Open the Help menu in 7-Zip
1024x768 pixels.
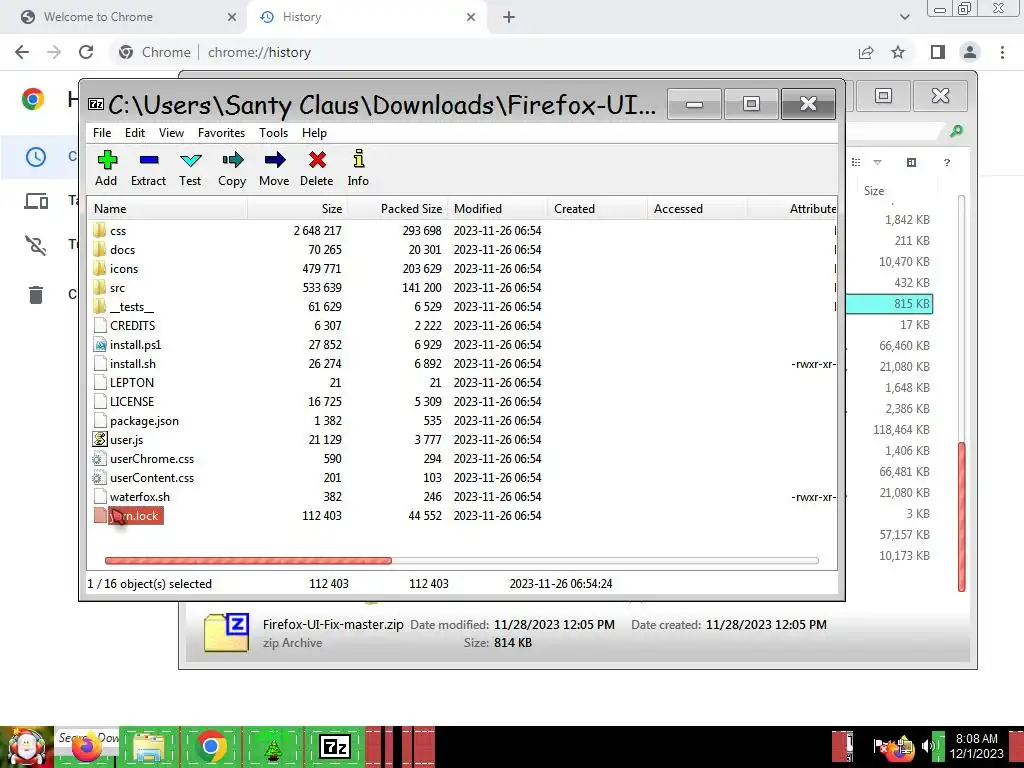314,133
